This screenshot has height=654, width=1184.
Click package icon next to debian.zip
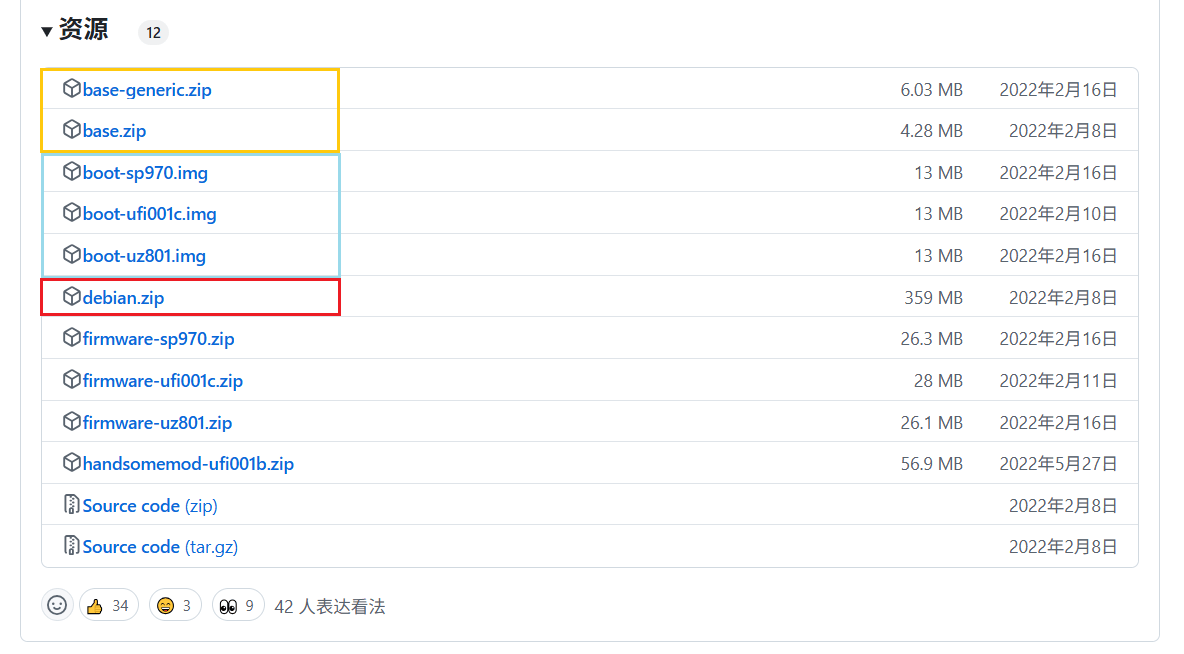click(x=71, y=297)
